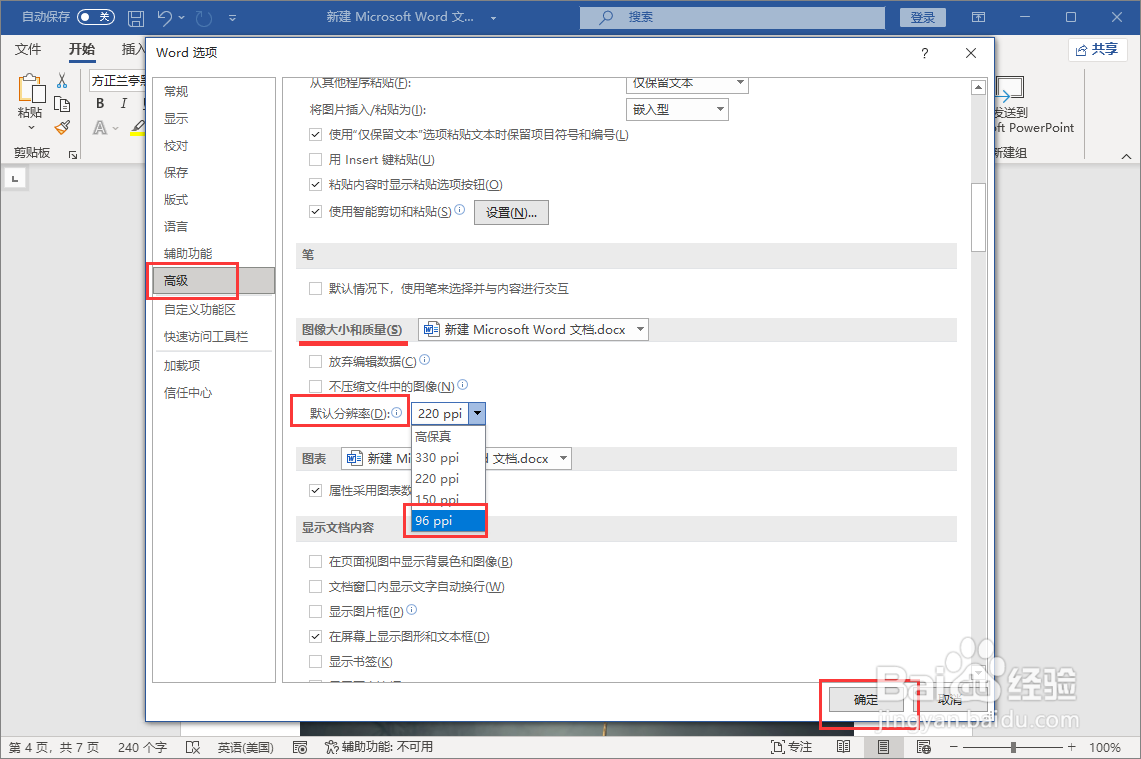The height and width of the screenshot is (759, 1141).
Task: Enable 默认情况下，使用笔来选择并与内容进行交互 checkbox
Action: click(316, 288)
